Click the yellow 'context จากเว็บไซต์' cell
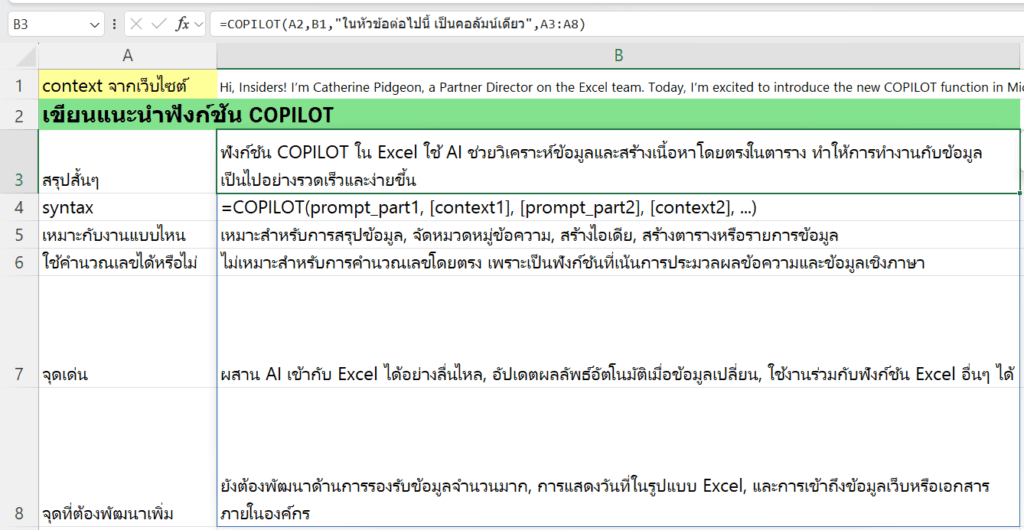This screenshot has height=530, width=1024. point(127,85)
